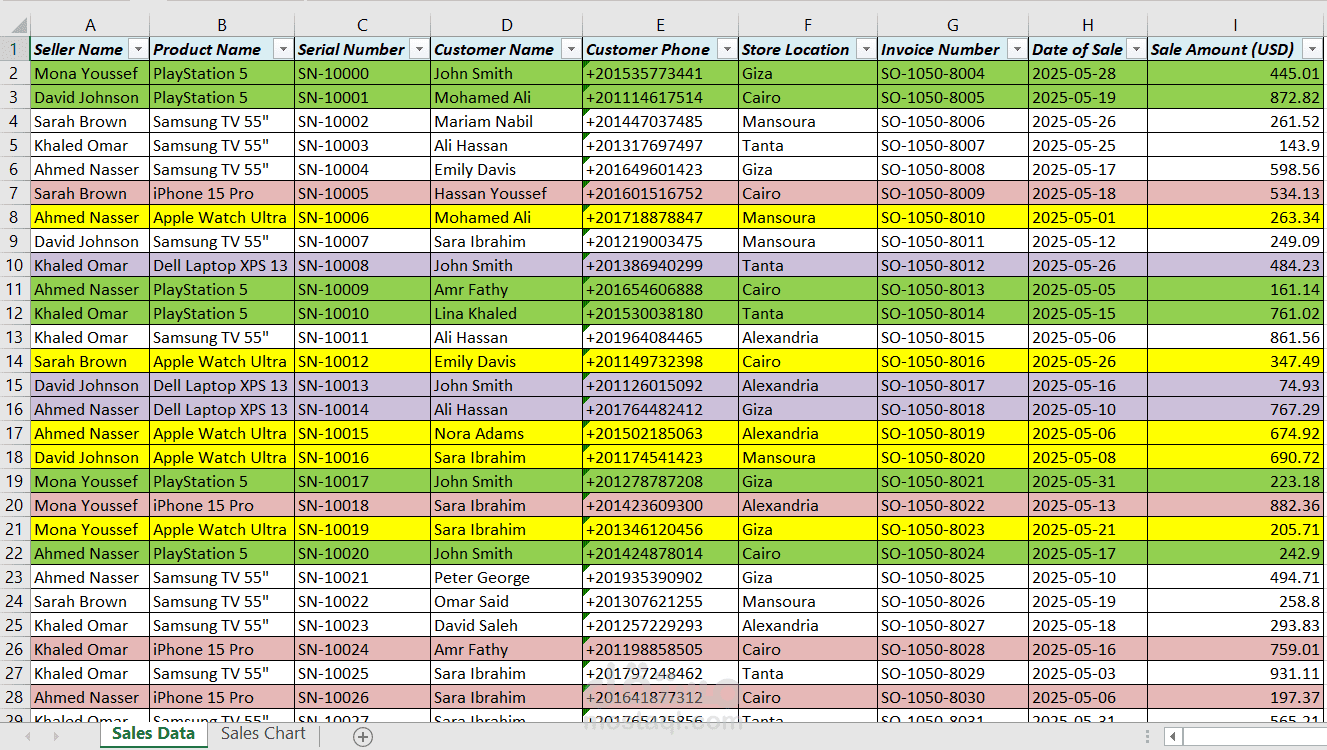Screen dimensions: 1327x750
Task: Open the Sale Amount (USD) filter dropdown
Action: tap(1312, 49)
